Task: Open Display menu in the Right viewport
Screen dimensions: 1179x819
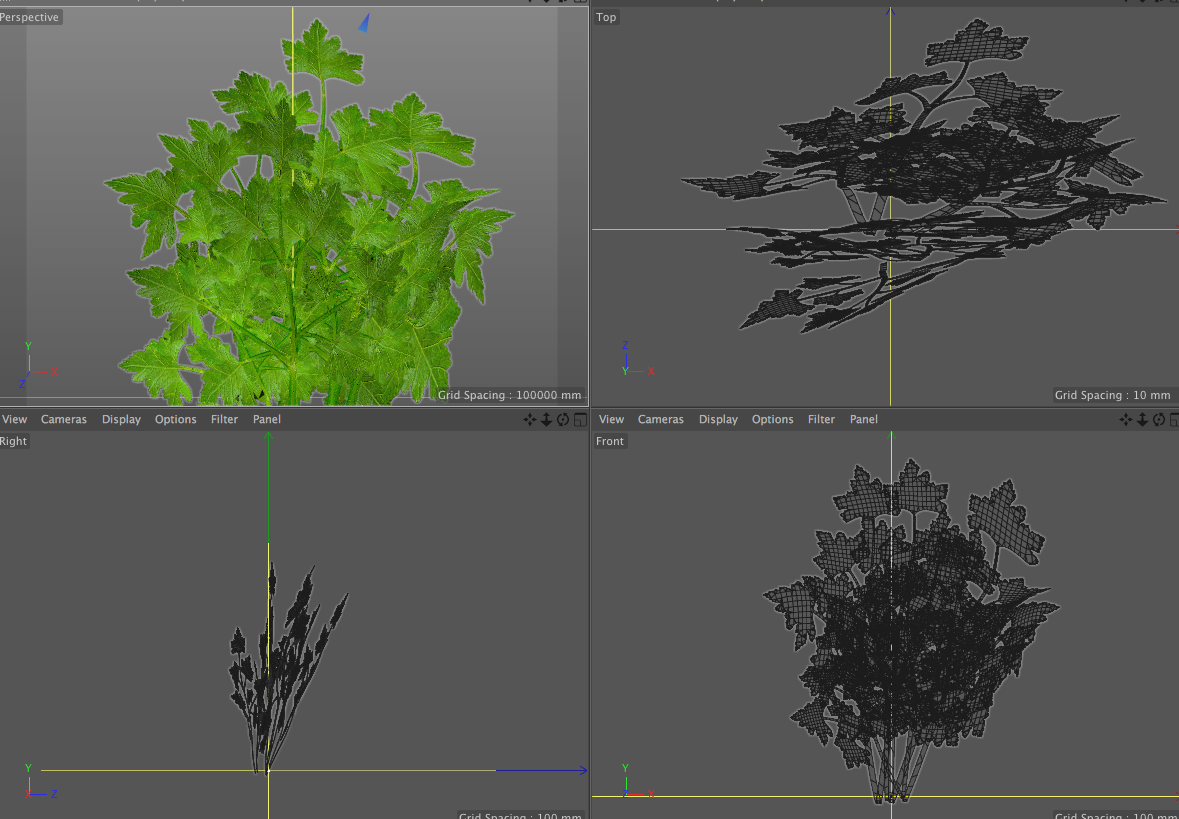Action: pyautogui.click(x=121, y=420)
